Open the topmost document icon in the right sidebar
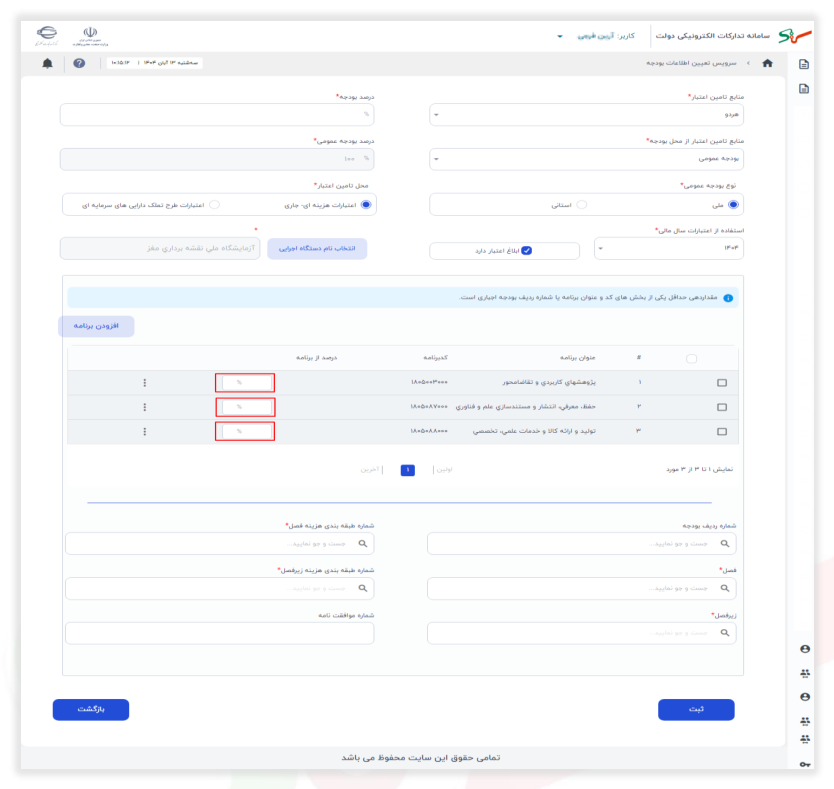Image resolution: width=834 pixels, height=789 pixels. coord(804,64)
